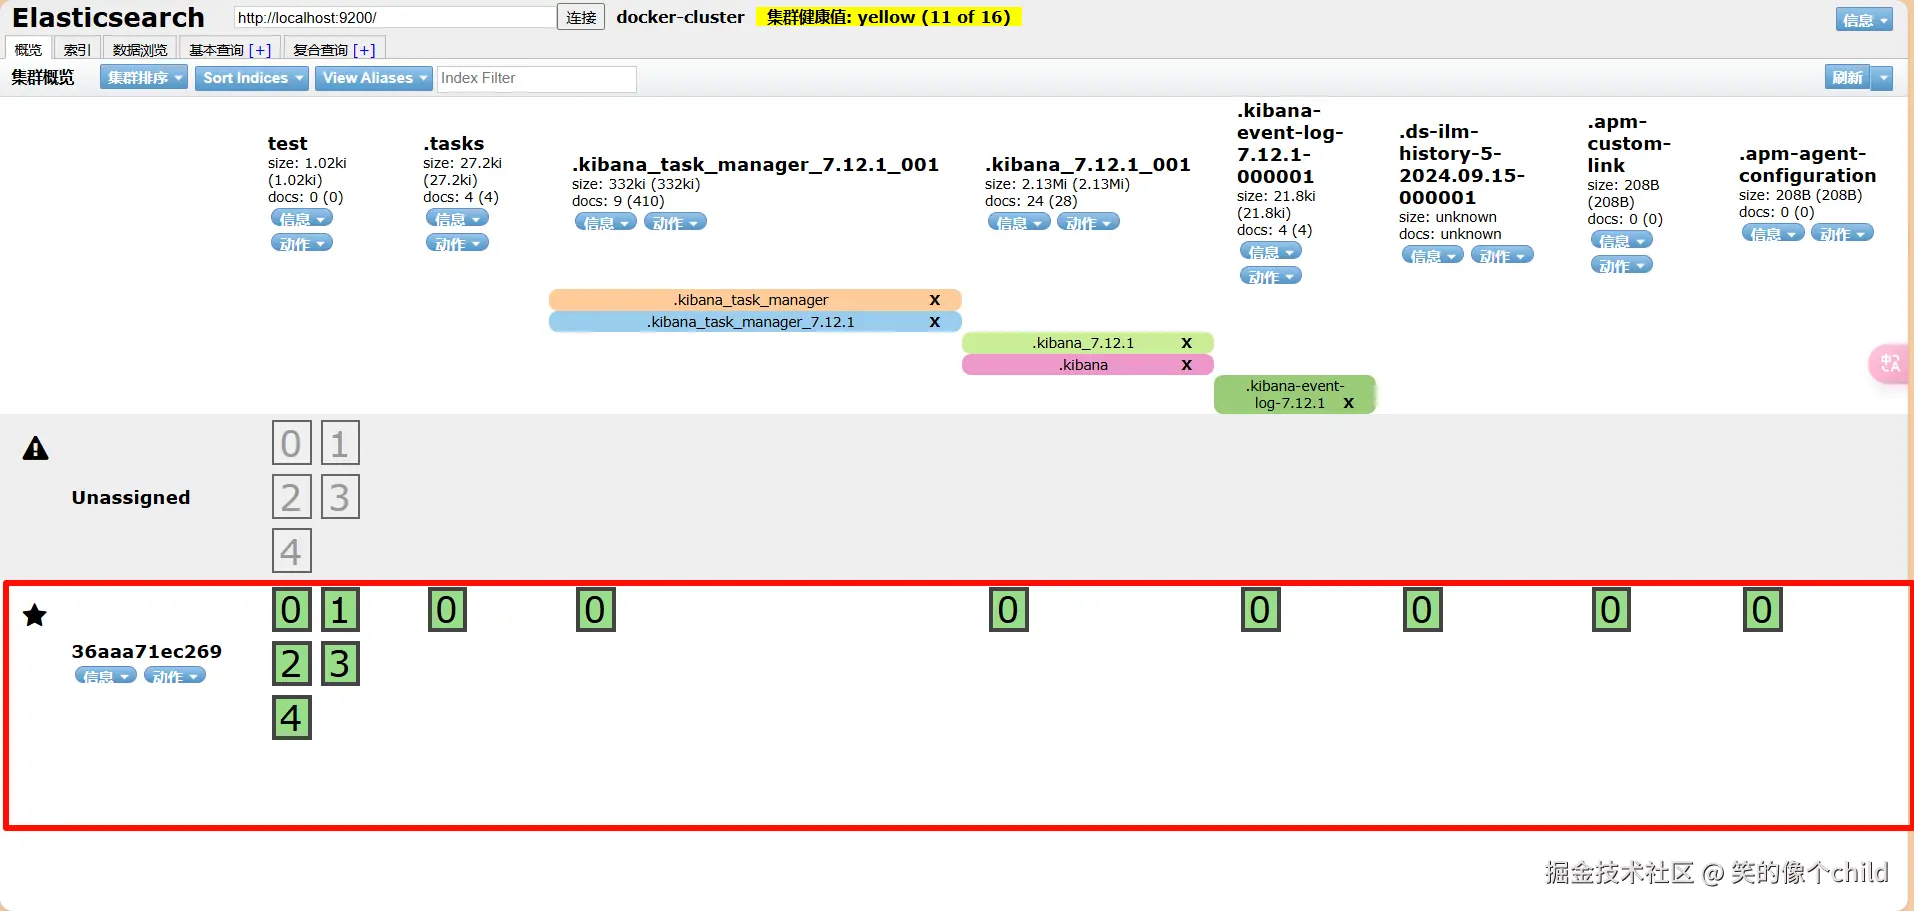Select shard 0 of the .tasks index

click(447, 610)
